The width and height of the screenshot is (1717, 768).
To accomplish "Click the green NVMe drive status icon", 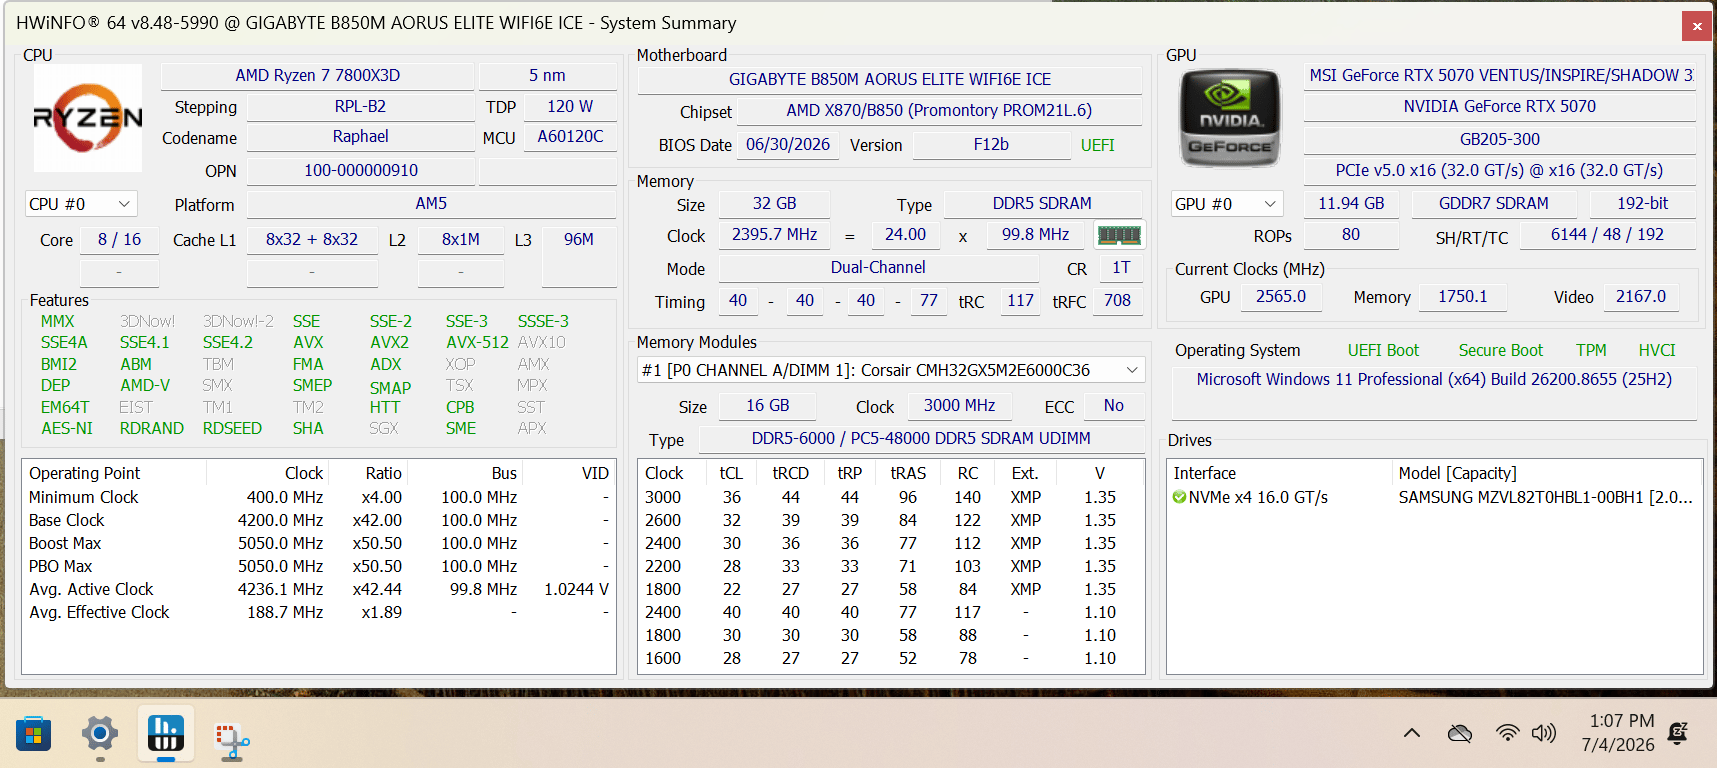I will [1179, 497].
